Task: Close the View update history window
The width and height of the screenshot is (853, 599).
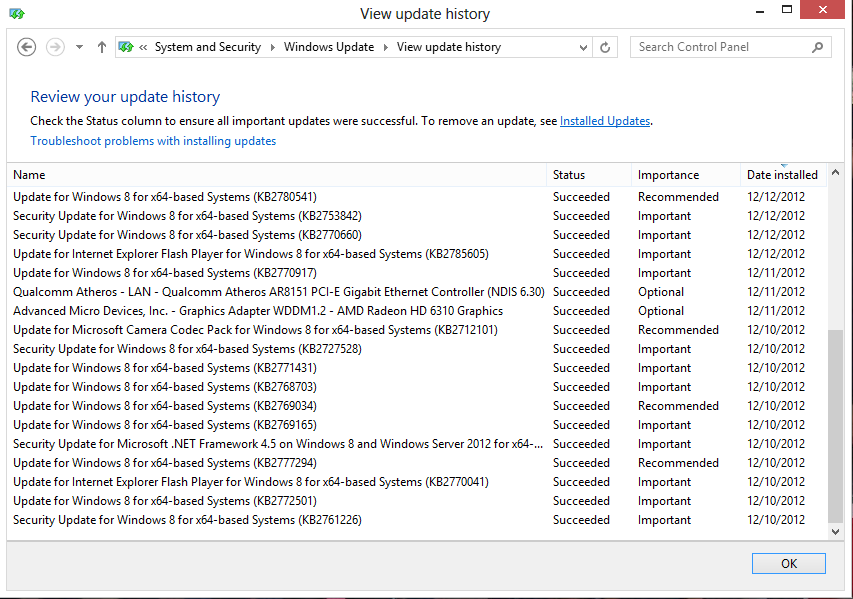Action: [822, 10]
